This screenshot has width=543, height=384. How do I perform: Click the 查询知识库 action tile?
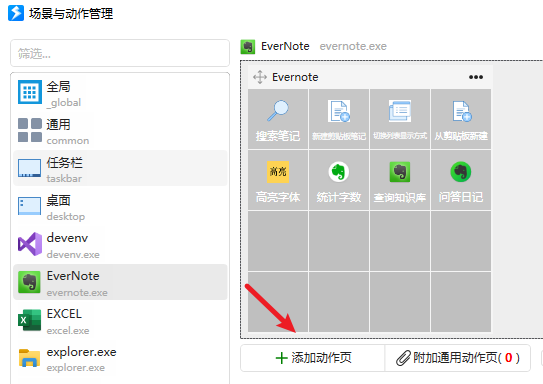click(400, 180)
